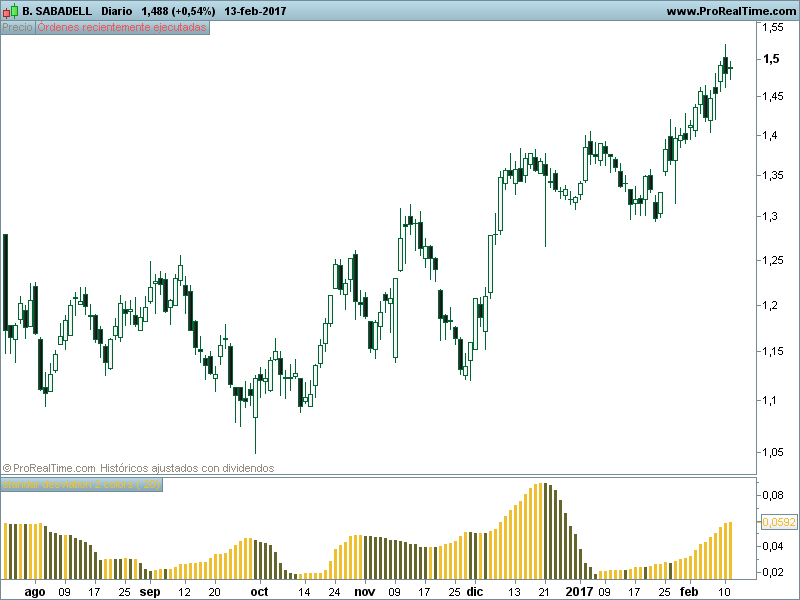Click the date 13-feb-2017 in the header
This screenshot has height=600, width=800.
click(x=255, y=11)
